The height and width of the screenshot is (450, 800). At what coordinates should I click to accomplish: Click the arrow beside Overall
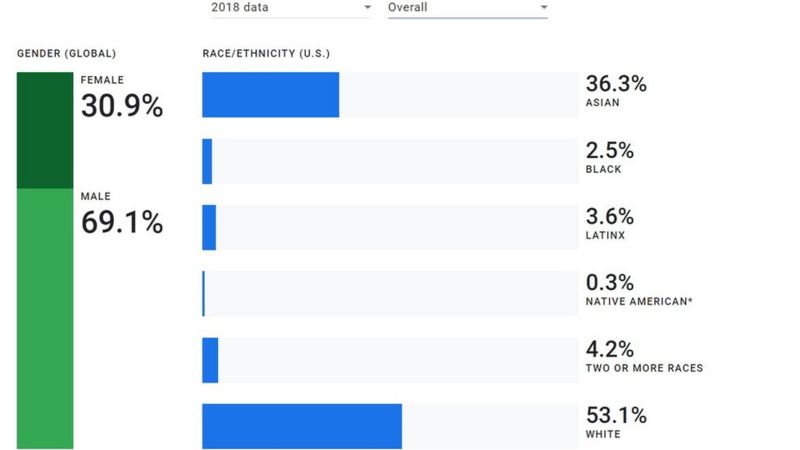[543, 8]
